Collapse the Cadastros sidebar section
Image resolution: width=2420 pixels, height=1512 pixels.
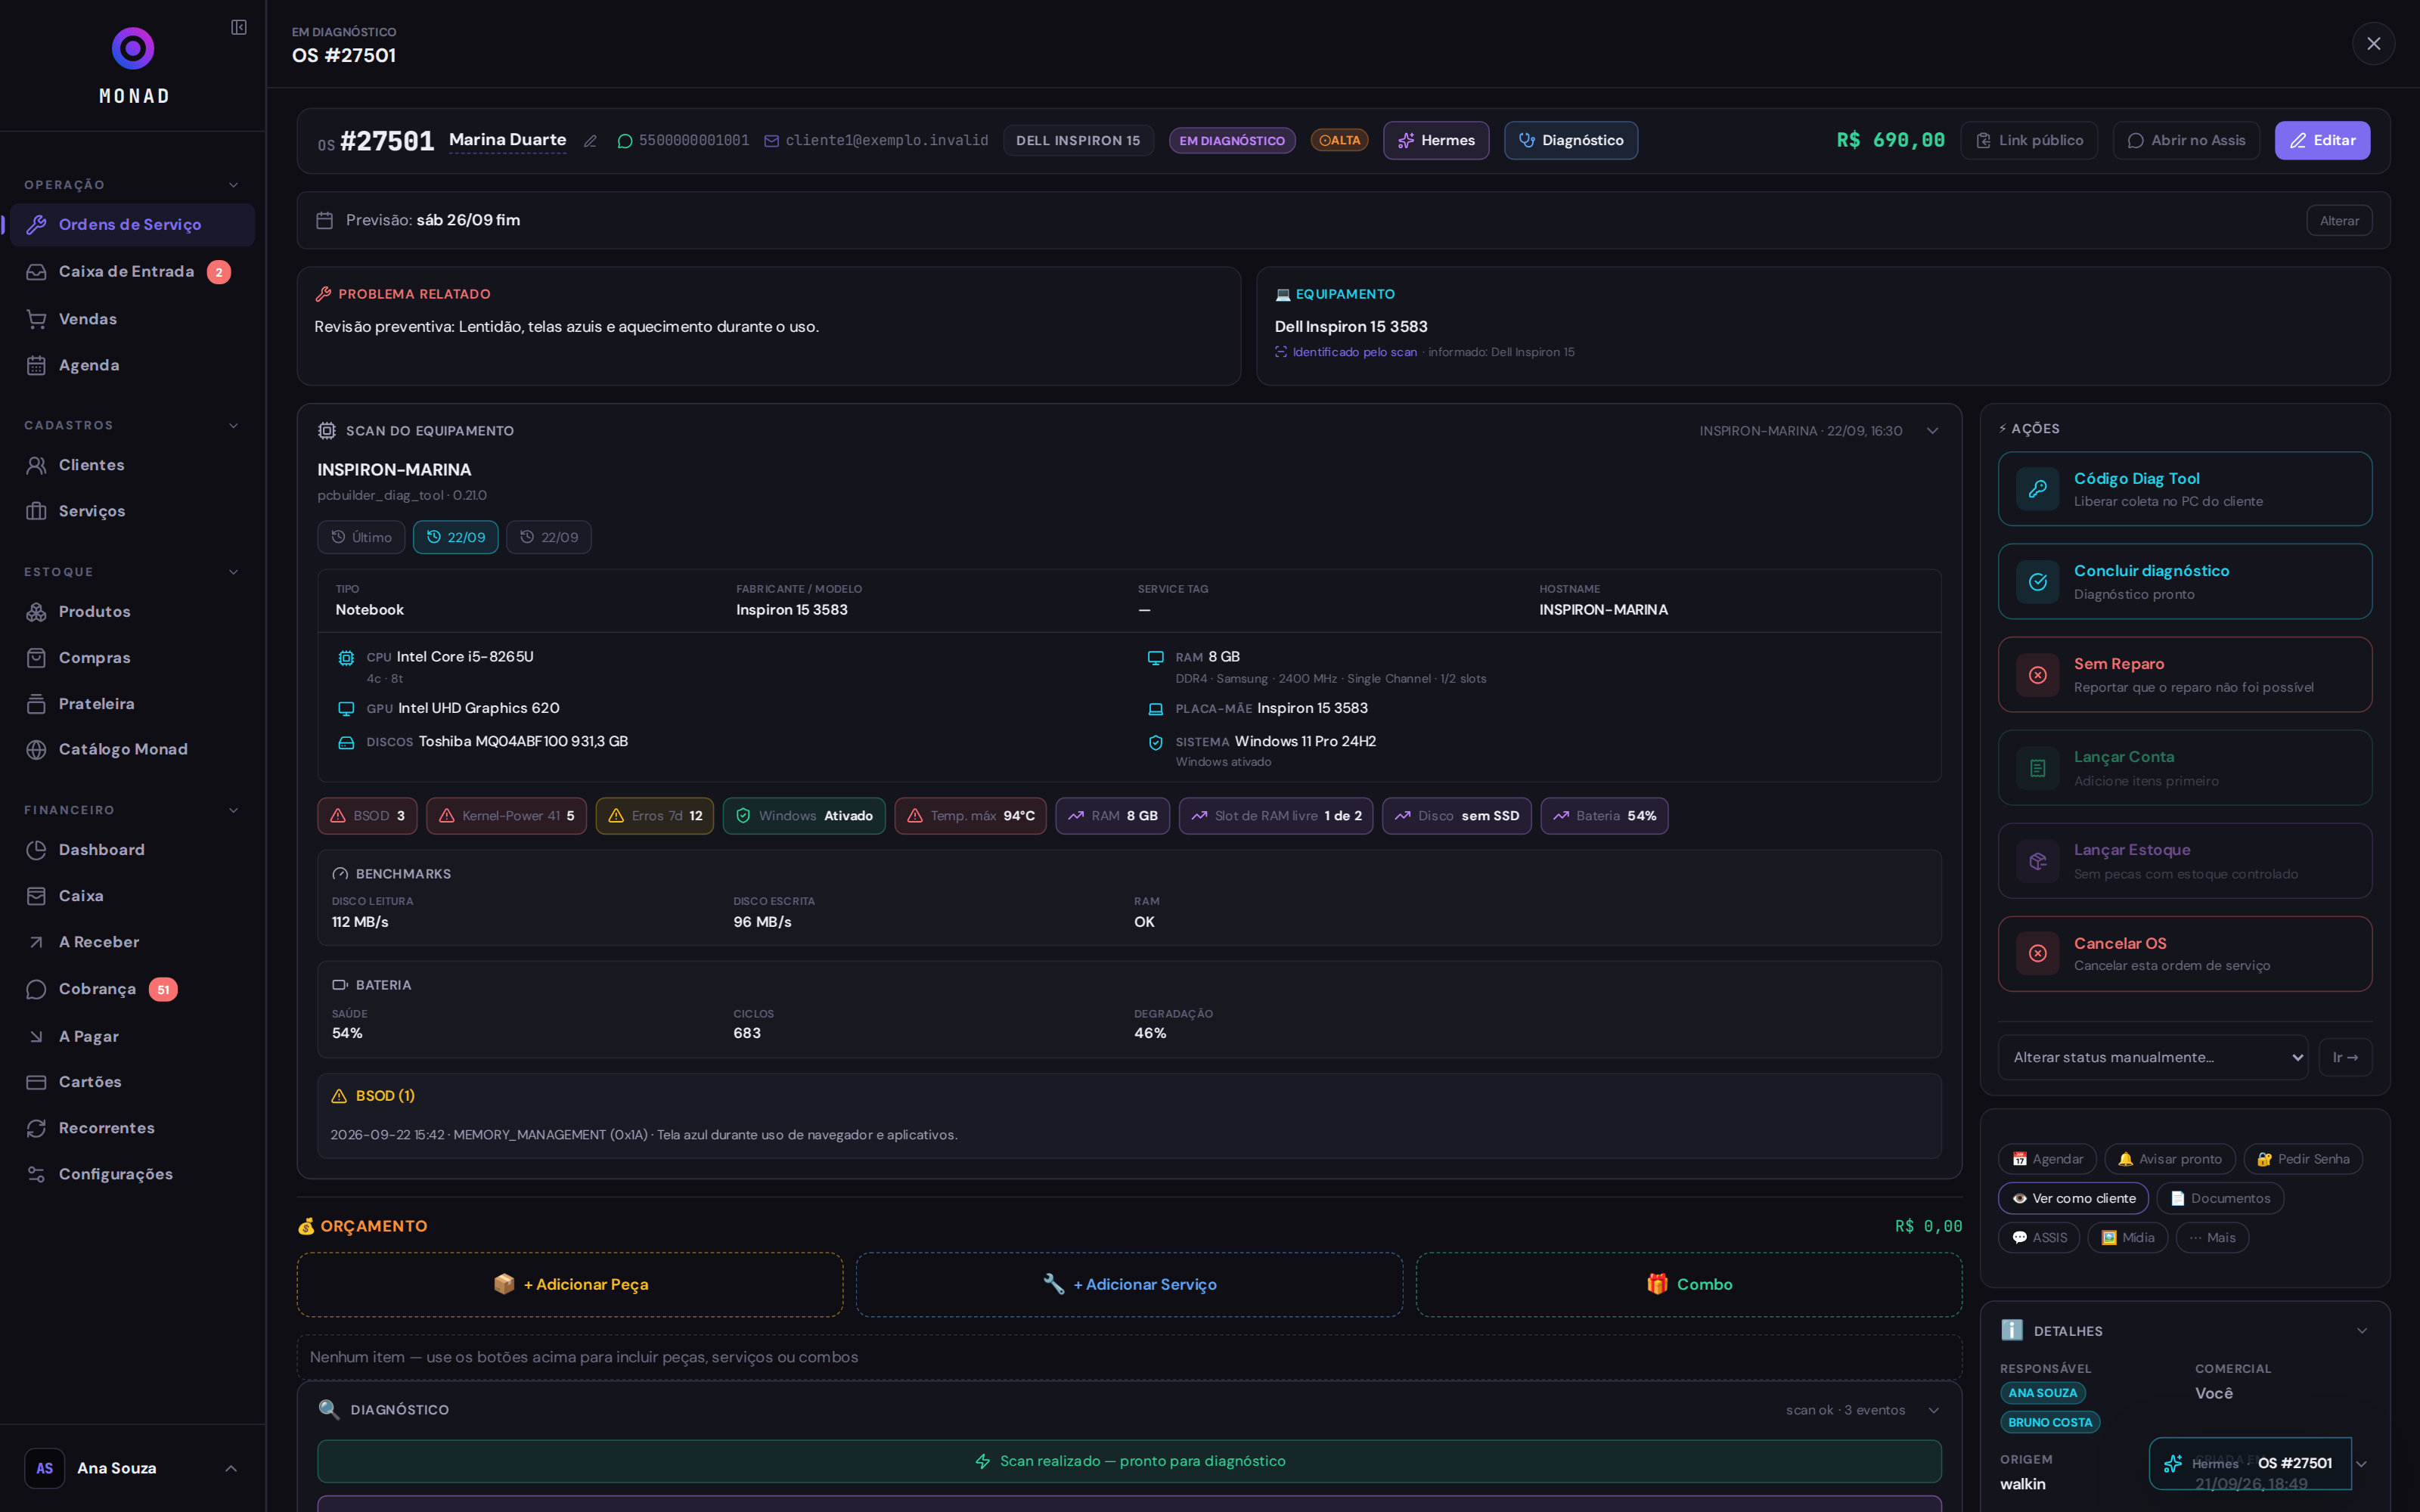pos(233,426)
